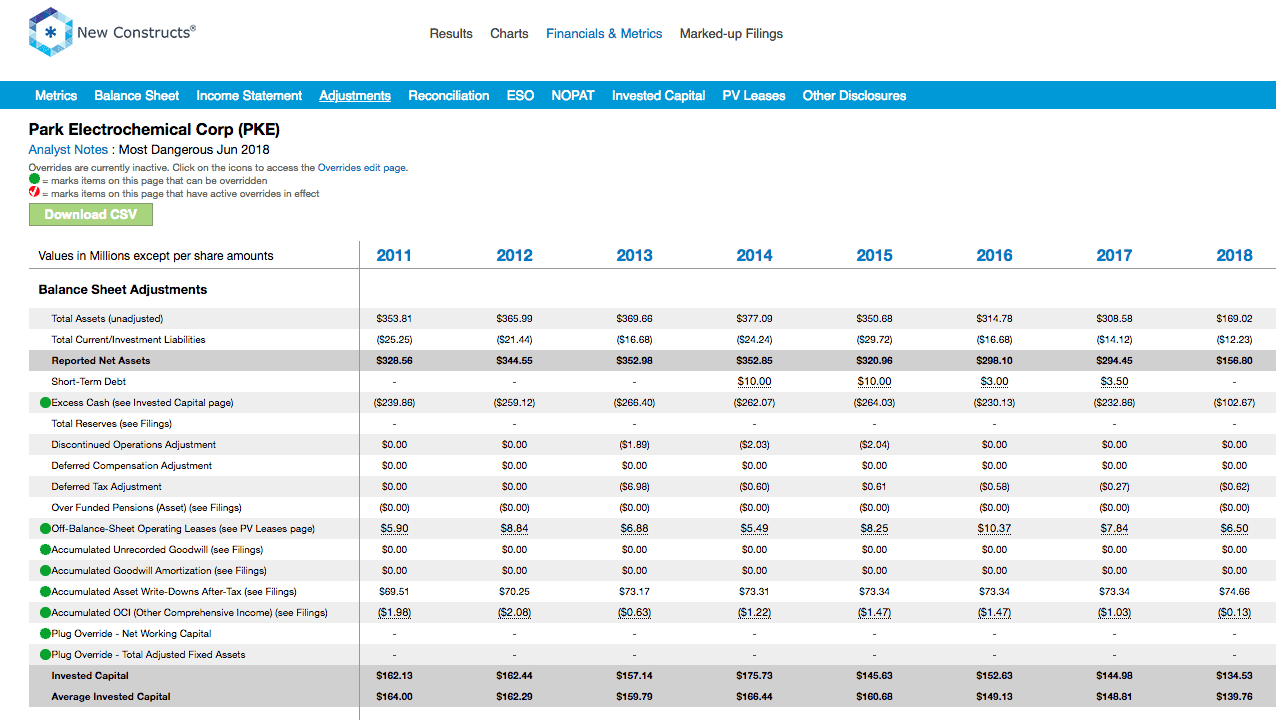
Task: Click the 2011 year column header
Action: 394,255
